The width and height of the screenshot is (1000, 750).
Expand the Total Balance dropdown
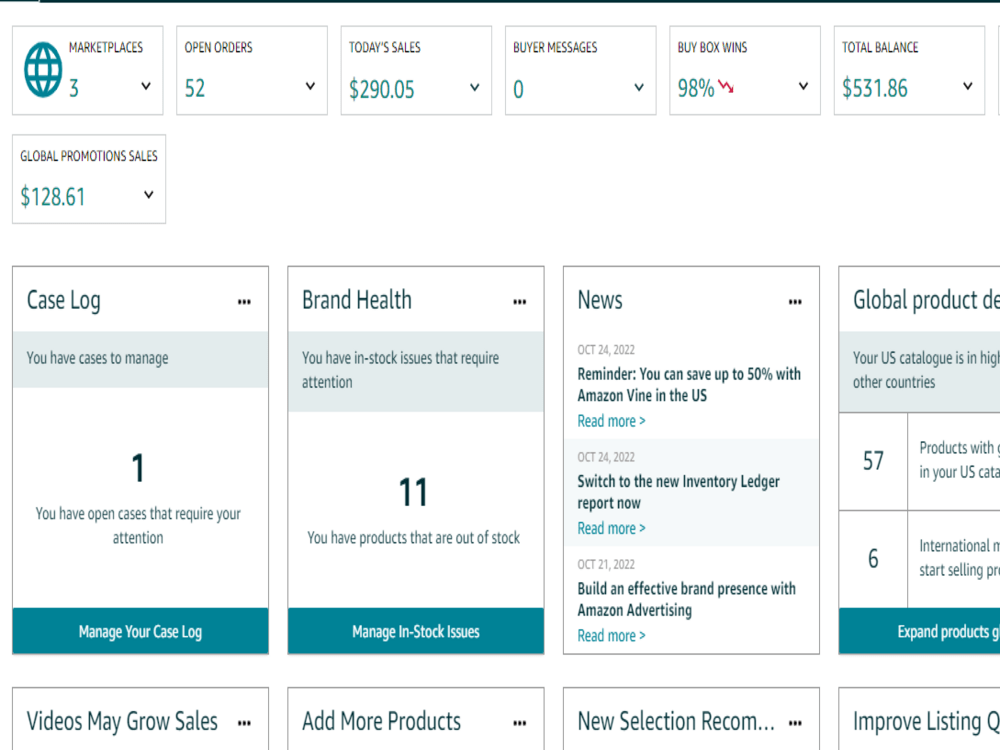(x=968, y=86)
